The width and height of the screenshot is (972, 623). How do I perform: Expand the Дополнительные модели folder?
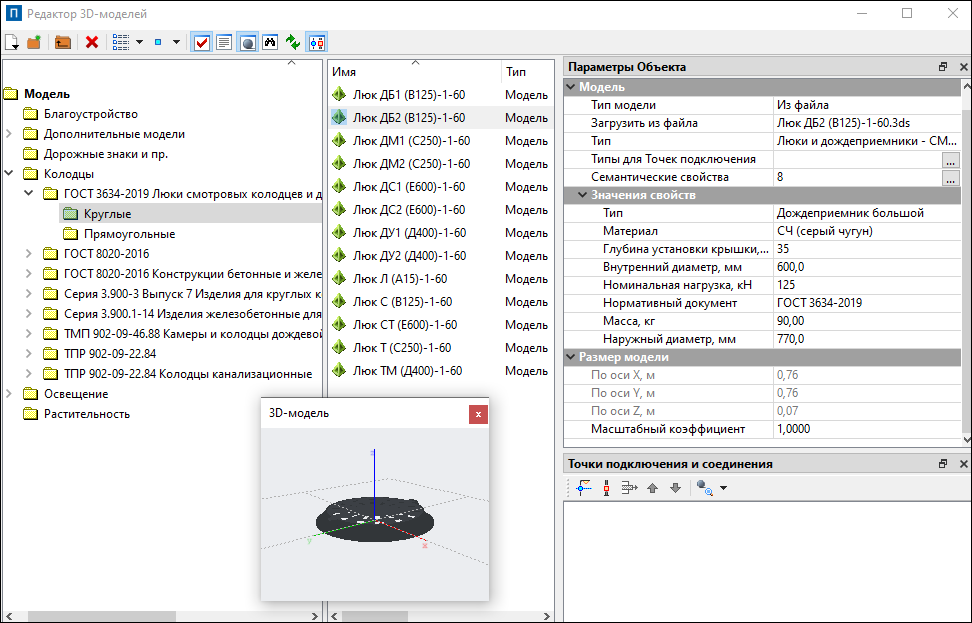(x=9, y=134)
